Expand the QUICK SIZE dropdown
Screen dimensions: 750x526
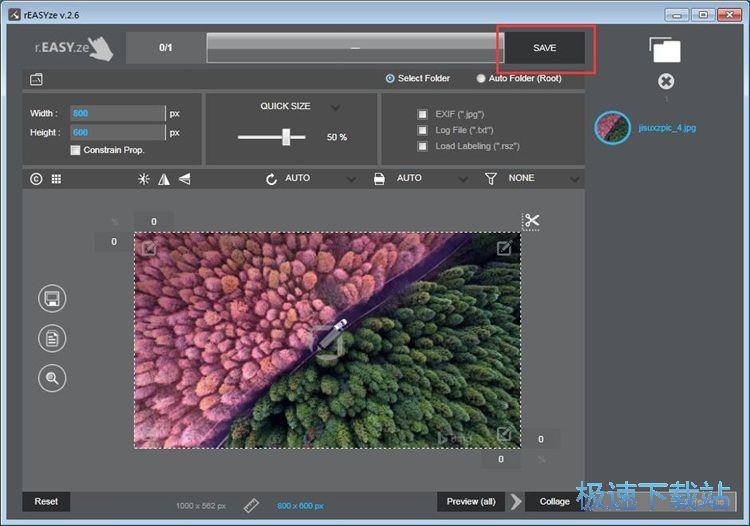(x=335, y=107)
